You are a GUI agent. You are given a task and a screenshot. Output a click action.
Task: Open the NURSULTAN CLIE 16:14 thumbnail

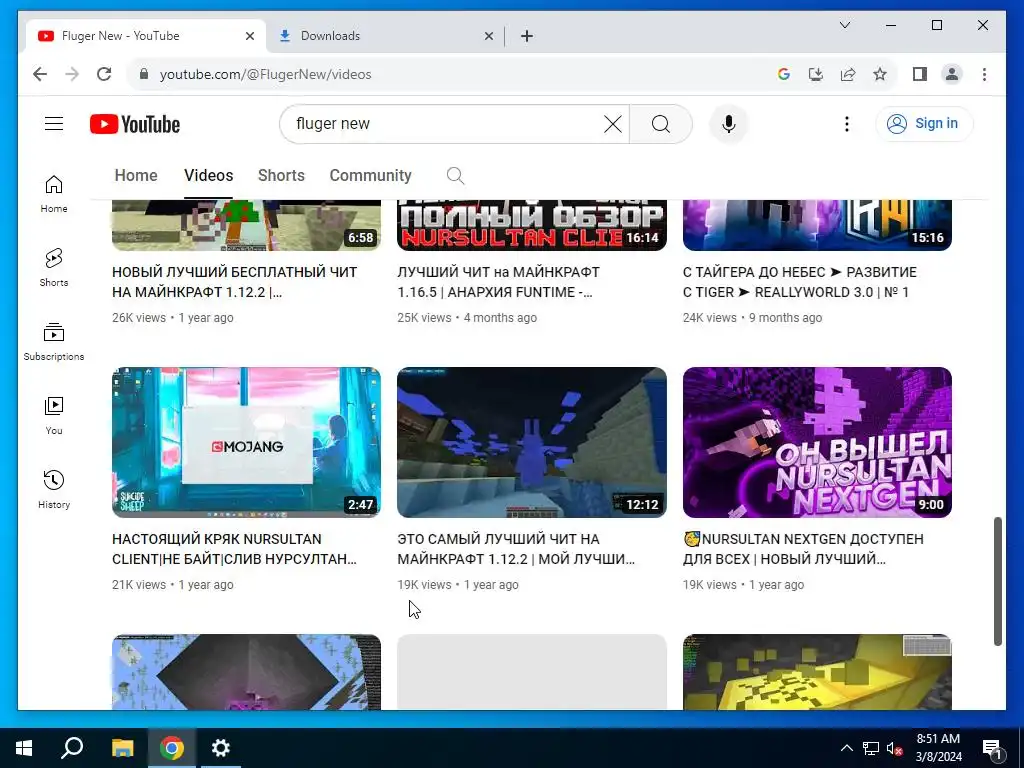[532, 225]
